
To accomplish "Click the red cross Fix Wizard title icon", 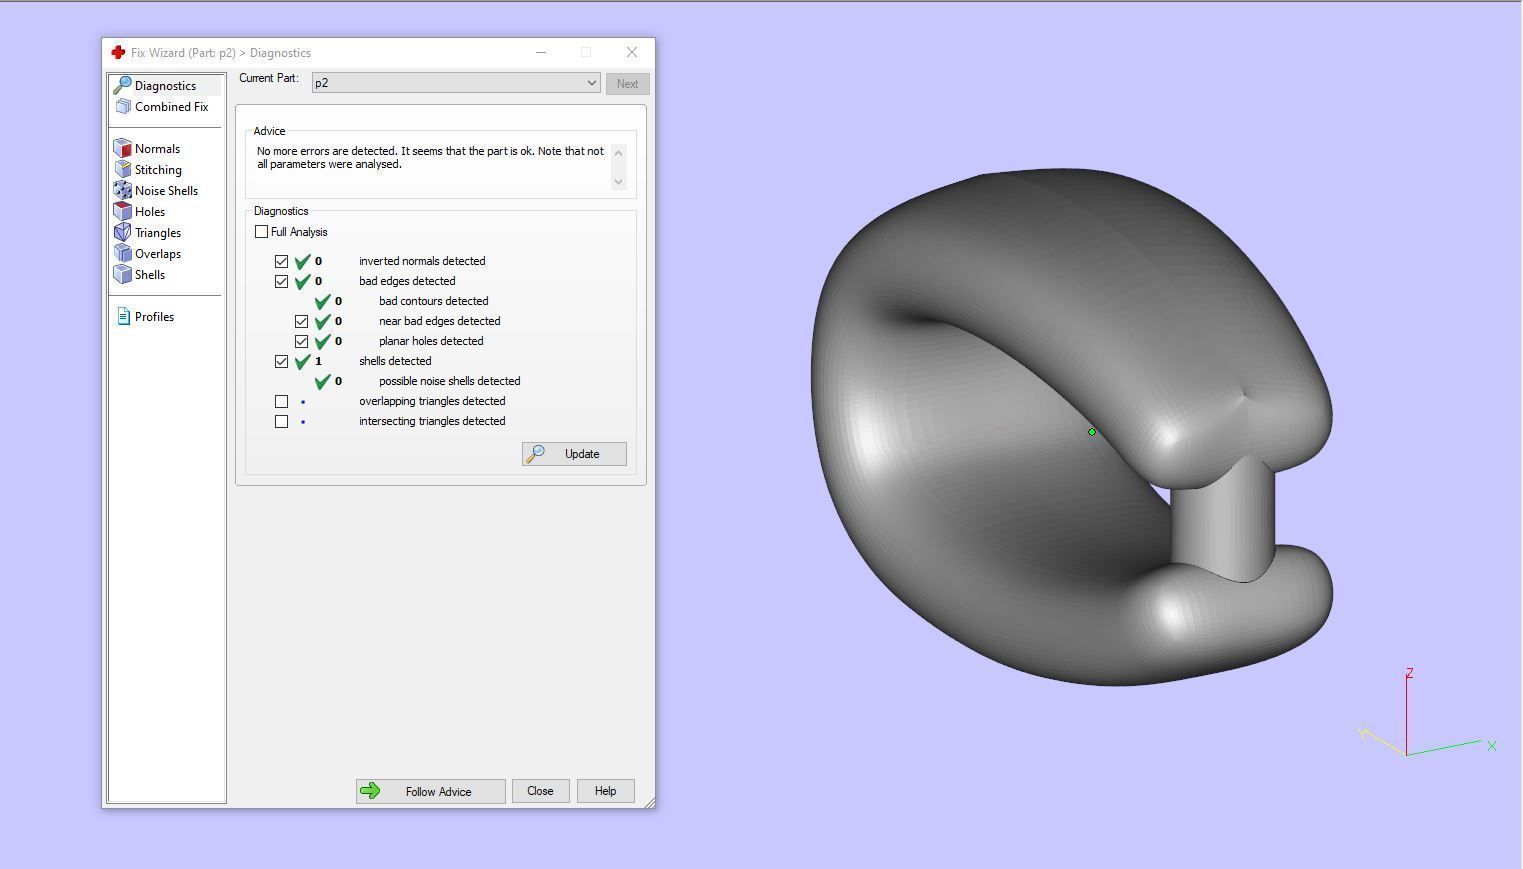I will [x=118, y=53].
